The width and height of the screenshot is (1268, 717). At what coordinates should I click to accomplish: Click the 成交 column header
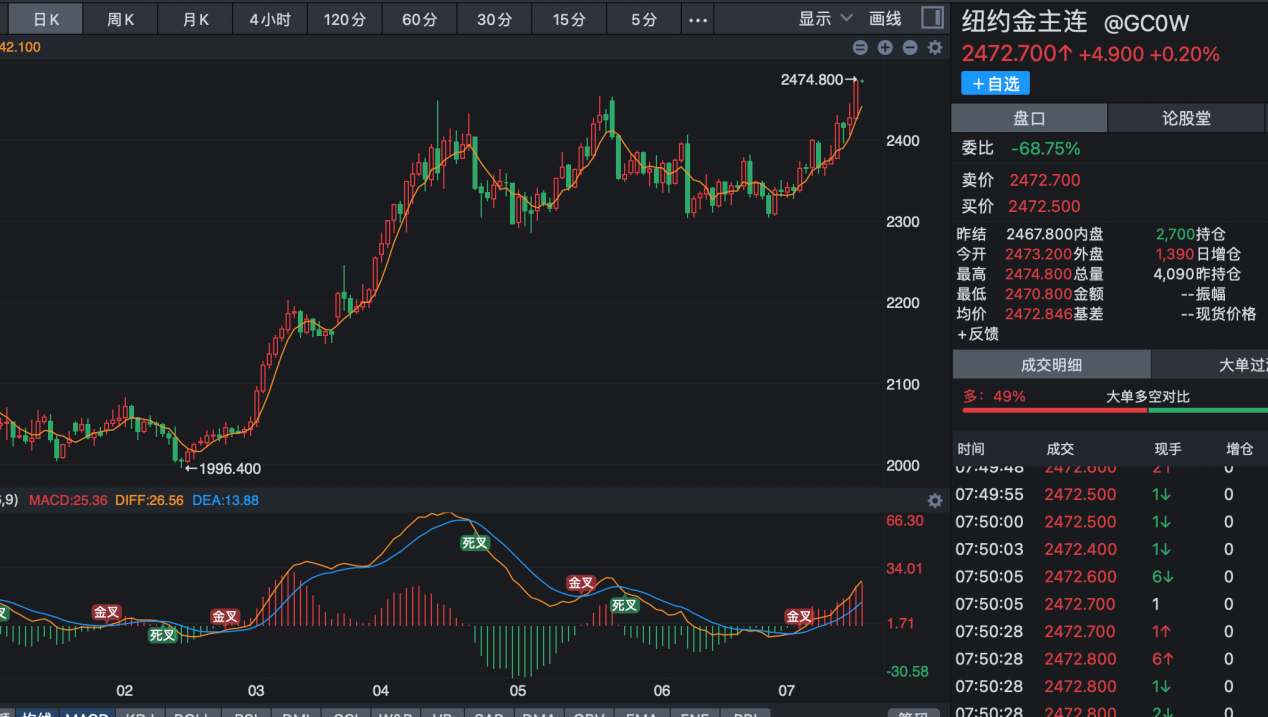1060,449
